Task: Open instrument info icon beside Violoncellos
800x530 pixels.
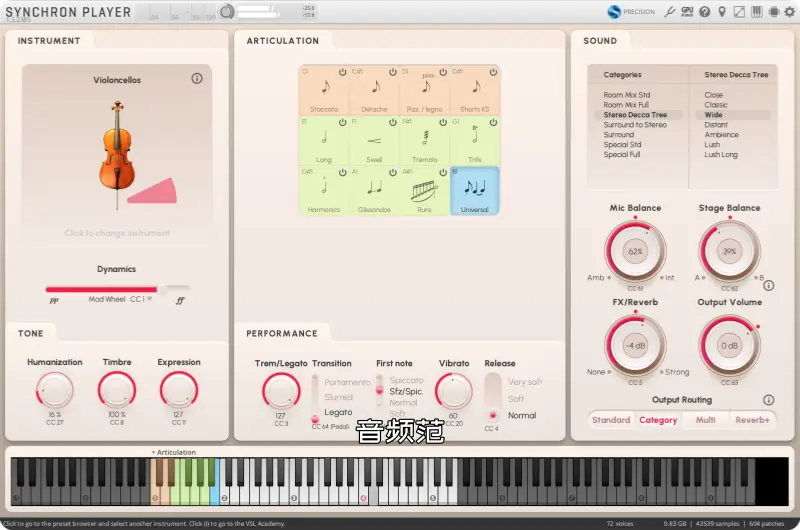Action: coord(196,79)
